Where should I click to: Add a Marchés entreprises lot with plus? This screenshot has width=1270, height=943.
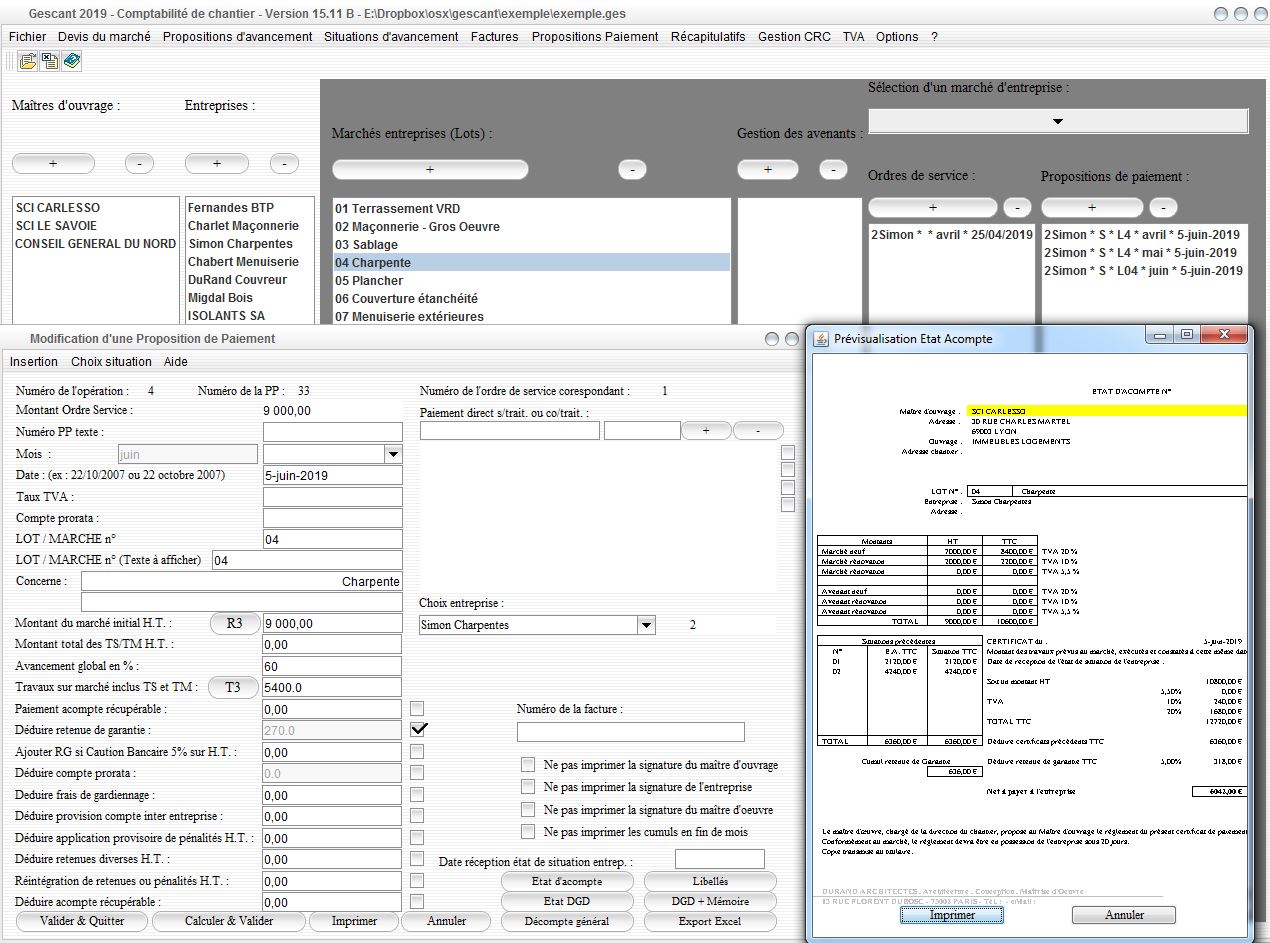[430, 170]
